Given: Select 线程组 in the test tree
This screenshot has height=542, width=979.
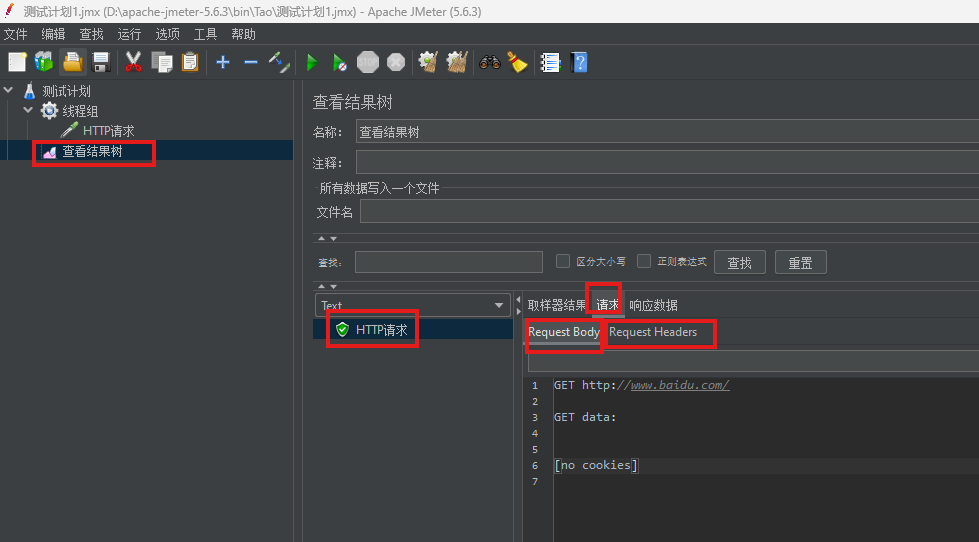Looking at the screenshot, I should point(80,111).
